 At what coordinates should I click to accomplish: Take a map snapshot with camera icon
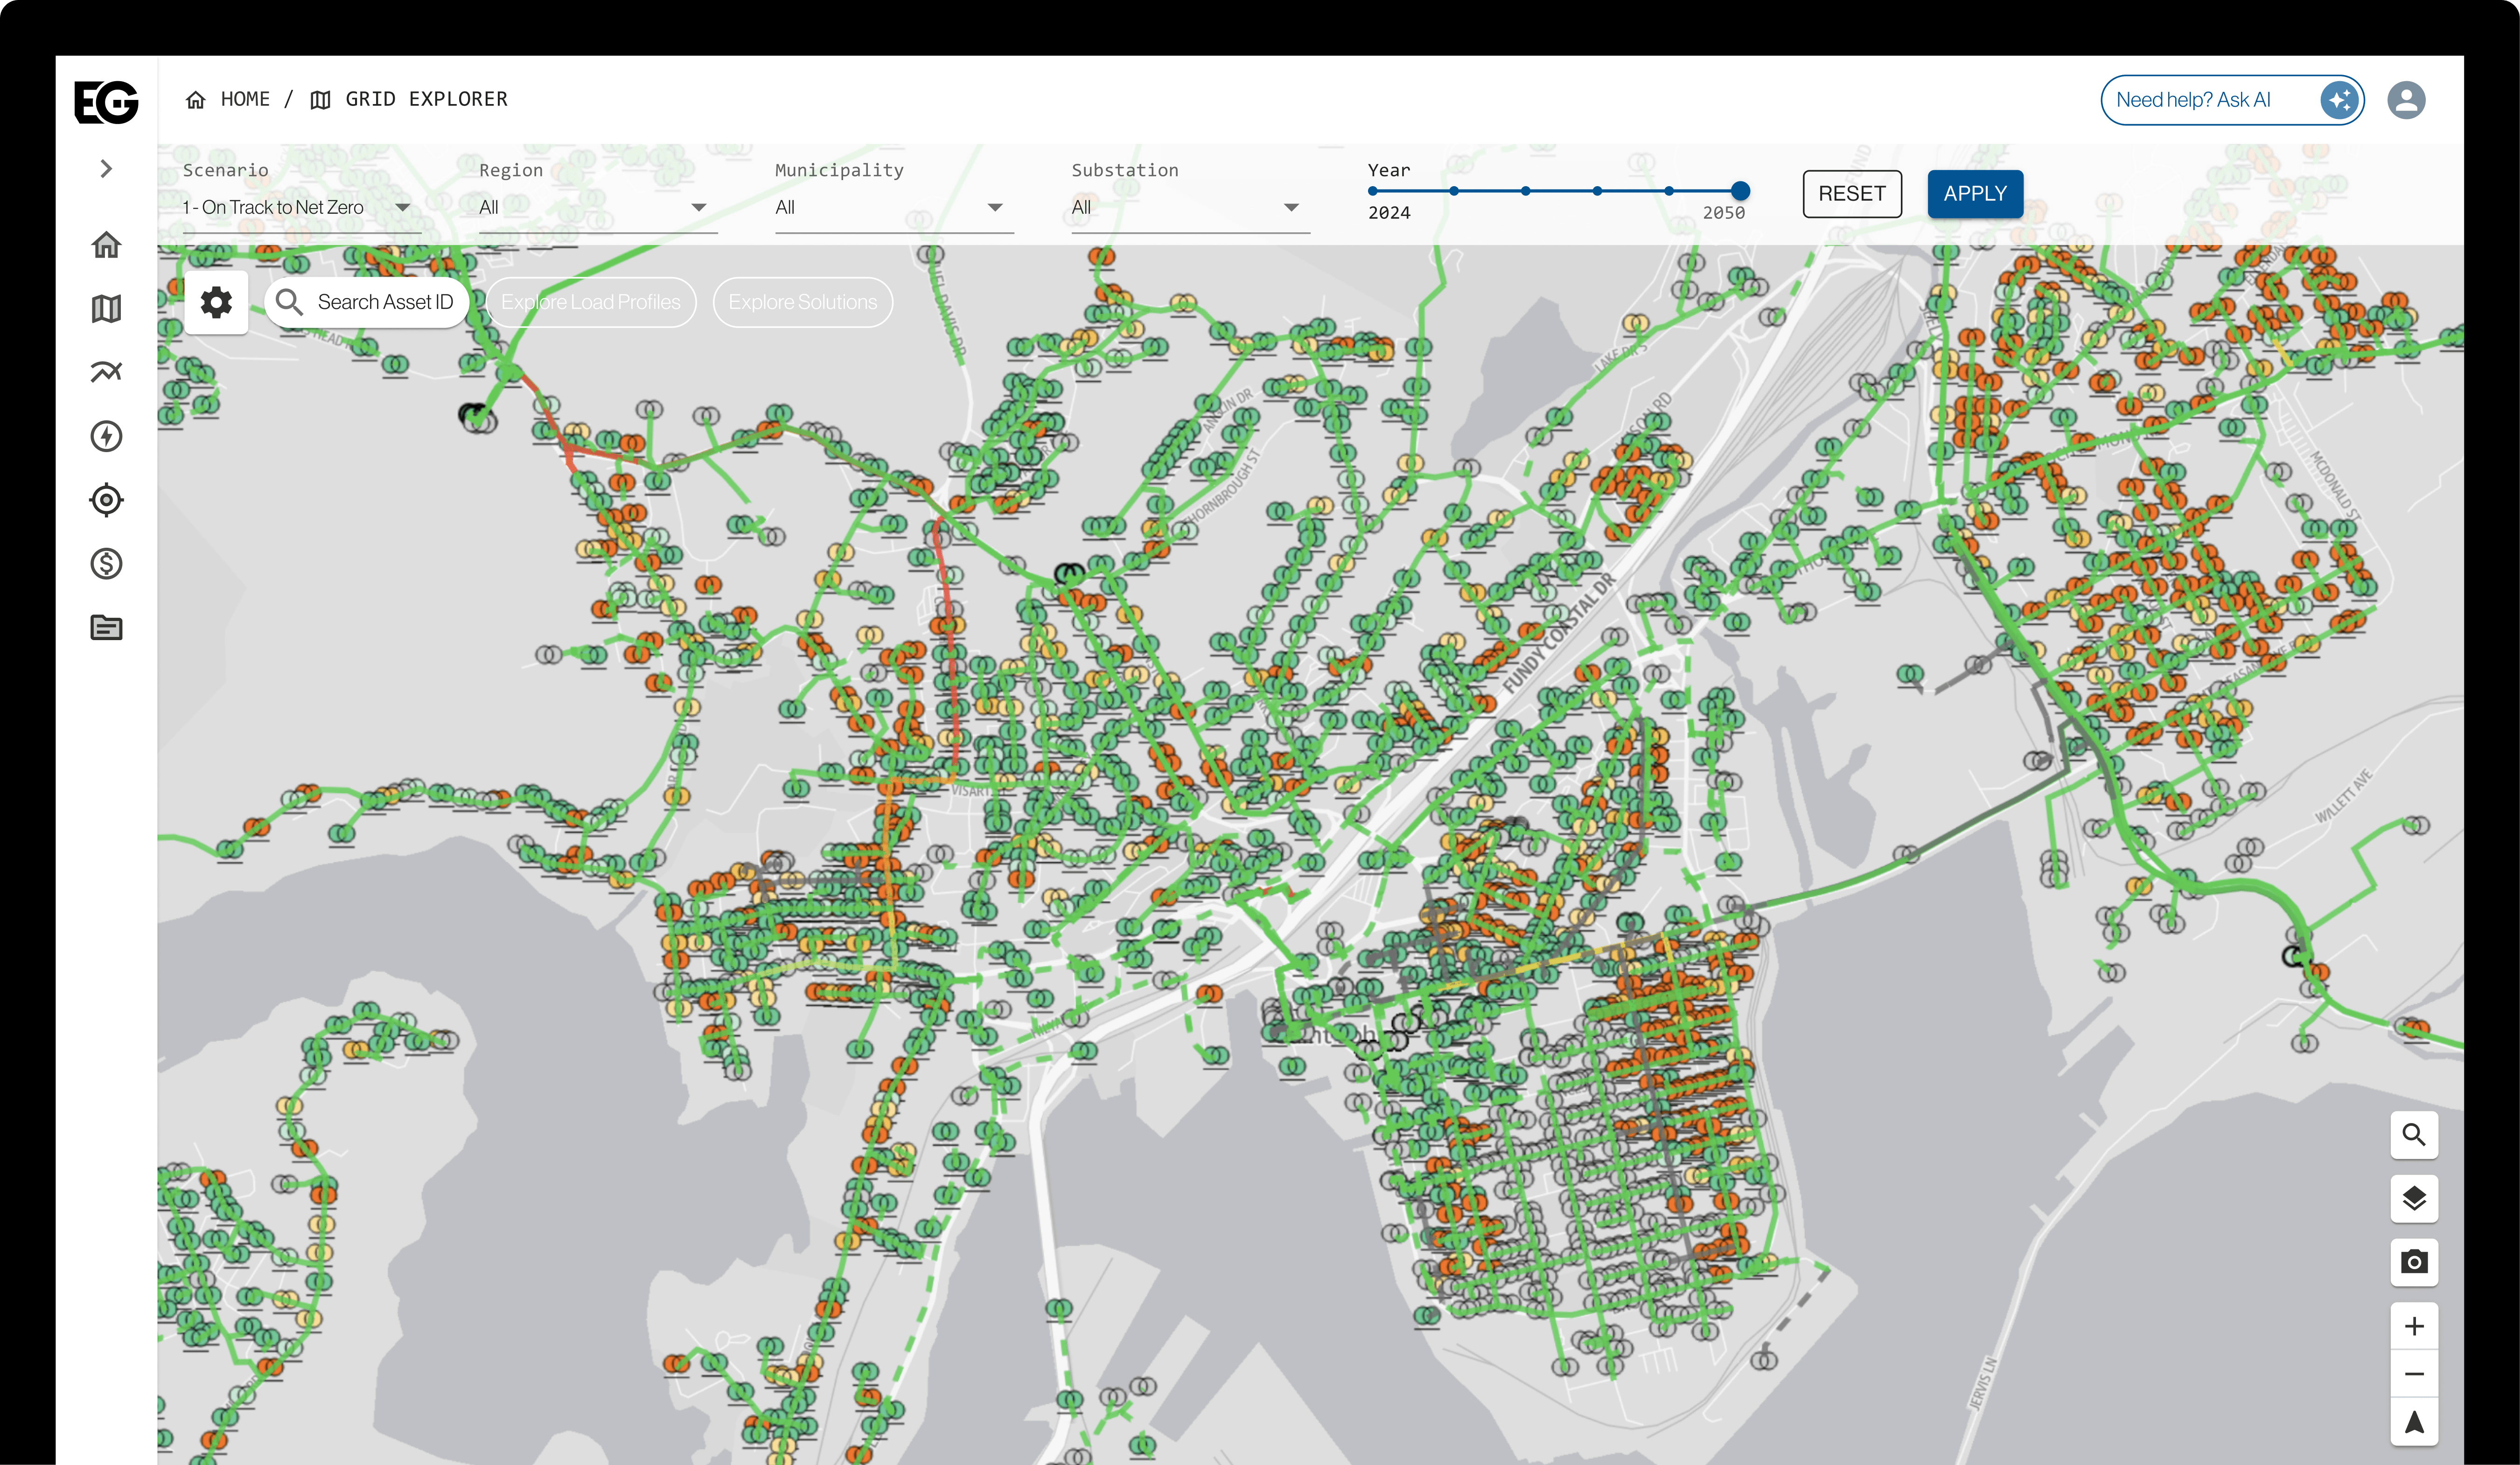(2413, 1262)
